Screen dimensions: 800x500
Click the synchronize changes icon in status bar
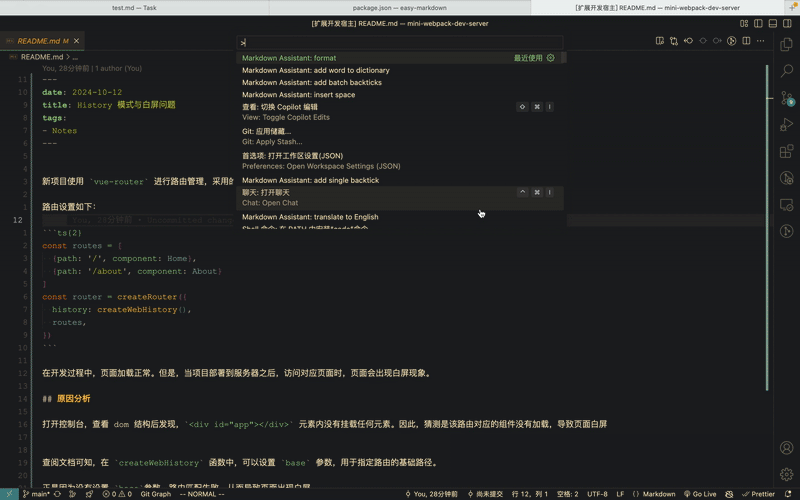coord(57,494)
